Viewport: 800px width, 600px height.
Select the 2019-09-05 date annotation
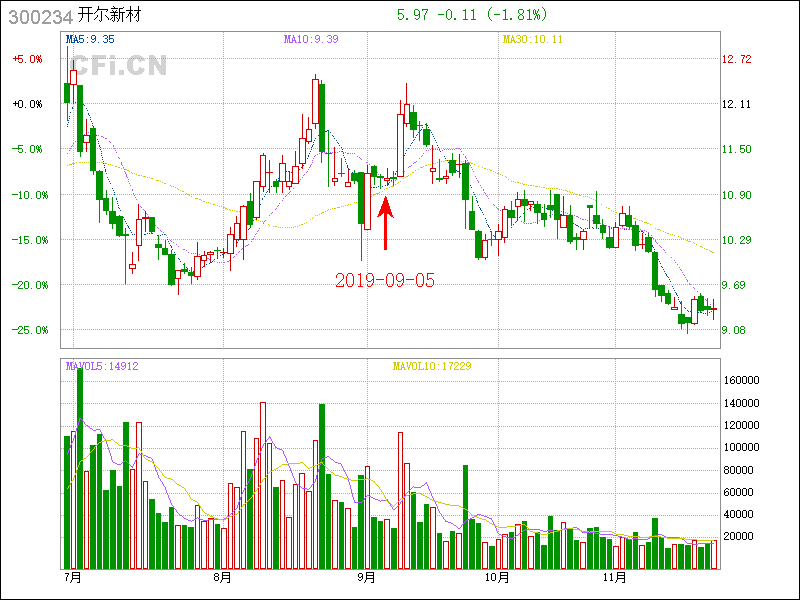pyautogui.click(x=385, y=280)
